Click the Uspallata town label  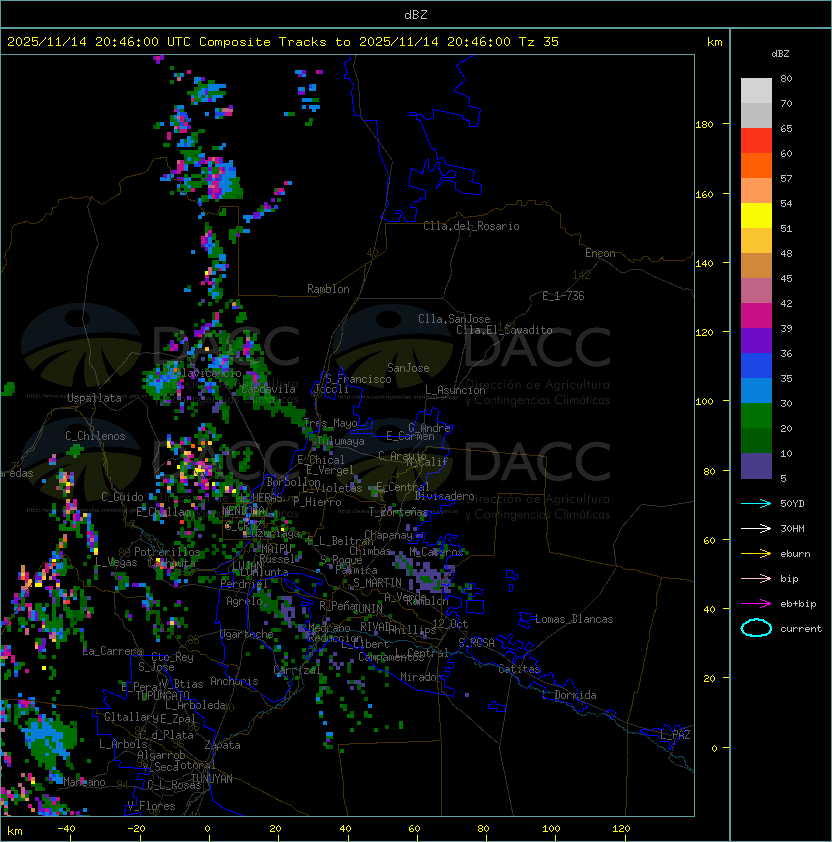click(94, 398)
